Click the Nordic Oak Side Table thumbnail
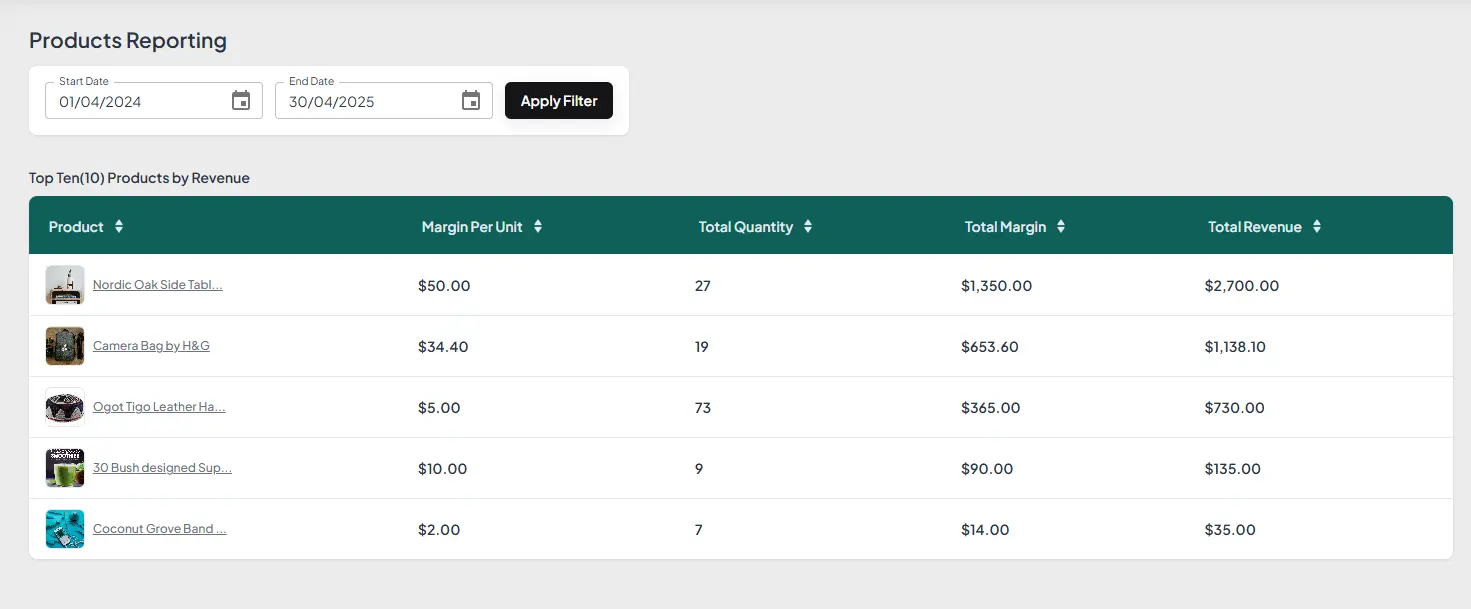The width and height of the screenshot is (1471, 609). (64, 285)
